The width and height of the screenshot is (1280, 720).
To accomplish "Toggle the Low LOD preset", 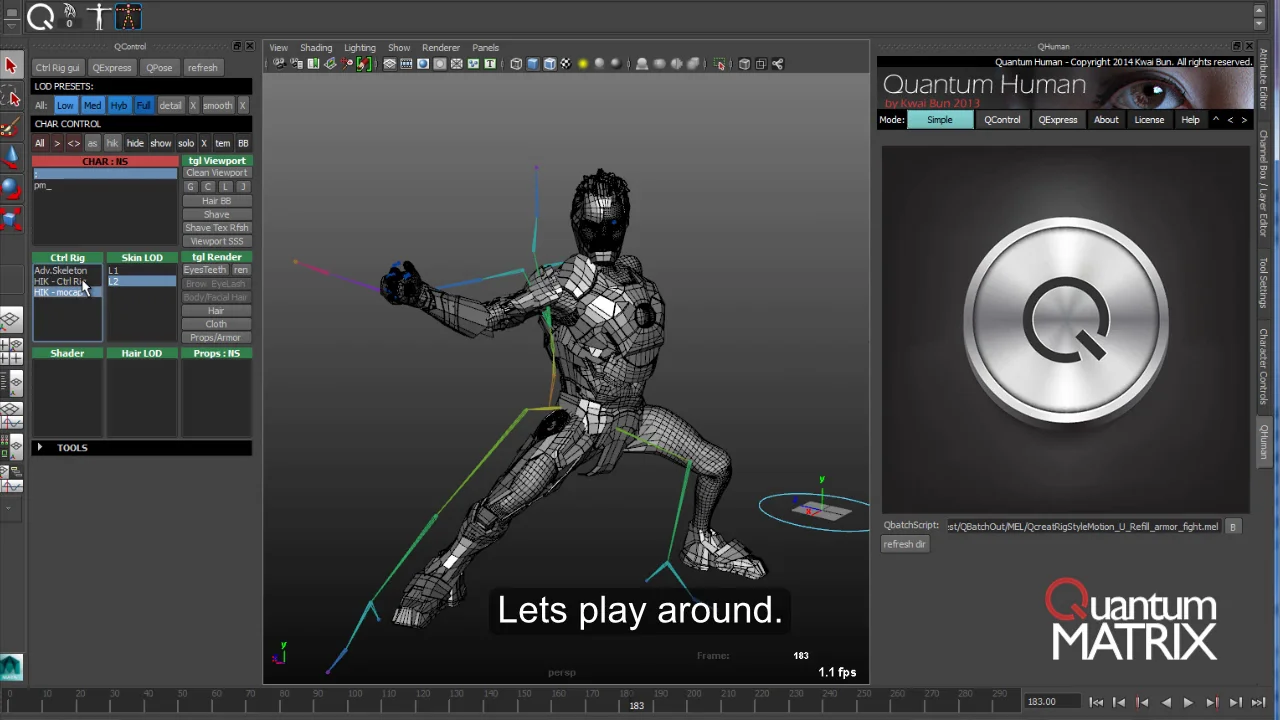I will tap(65, 106).
